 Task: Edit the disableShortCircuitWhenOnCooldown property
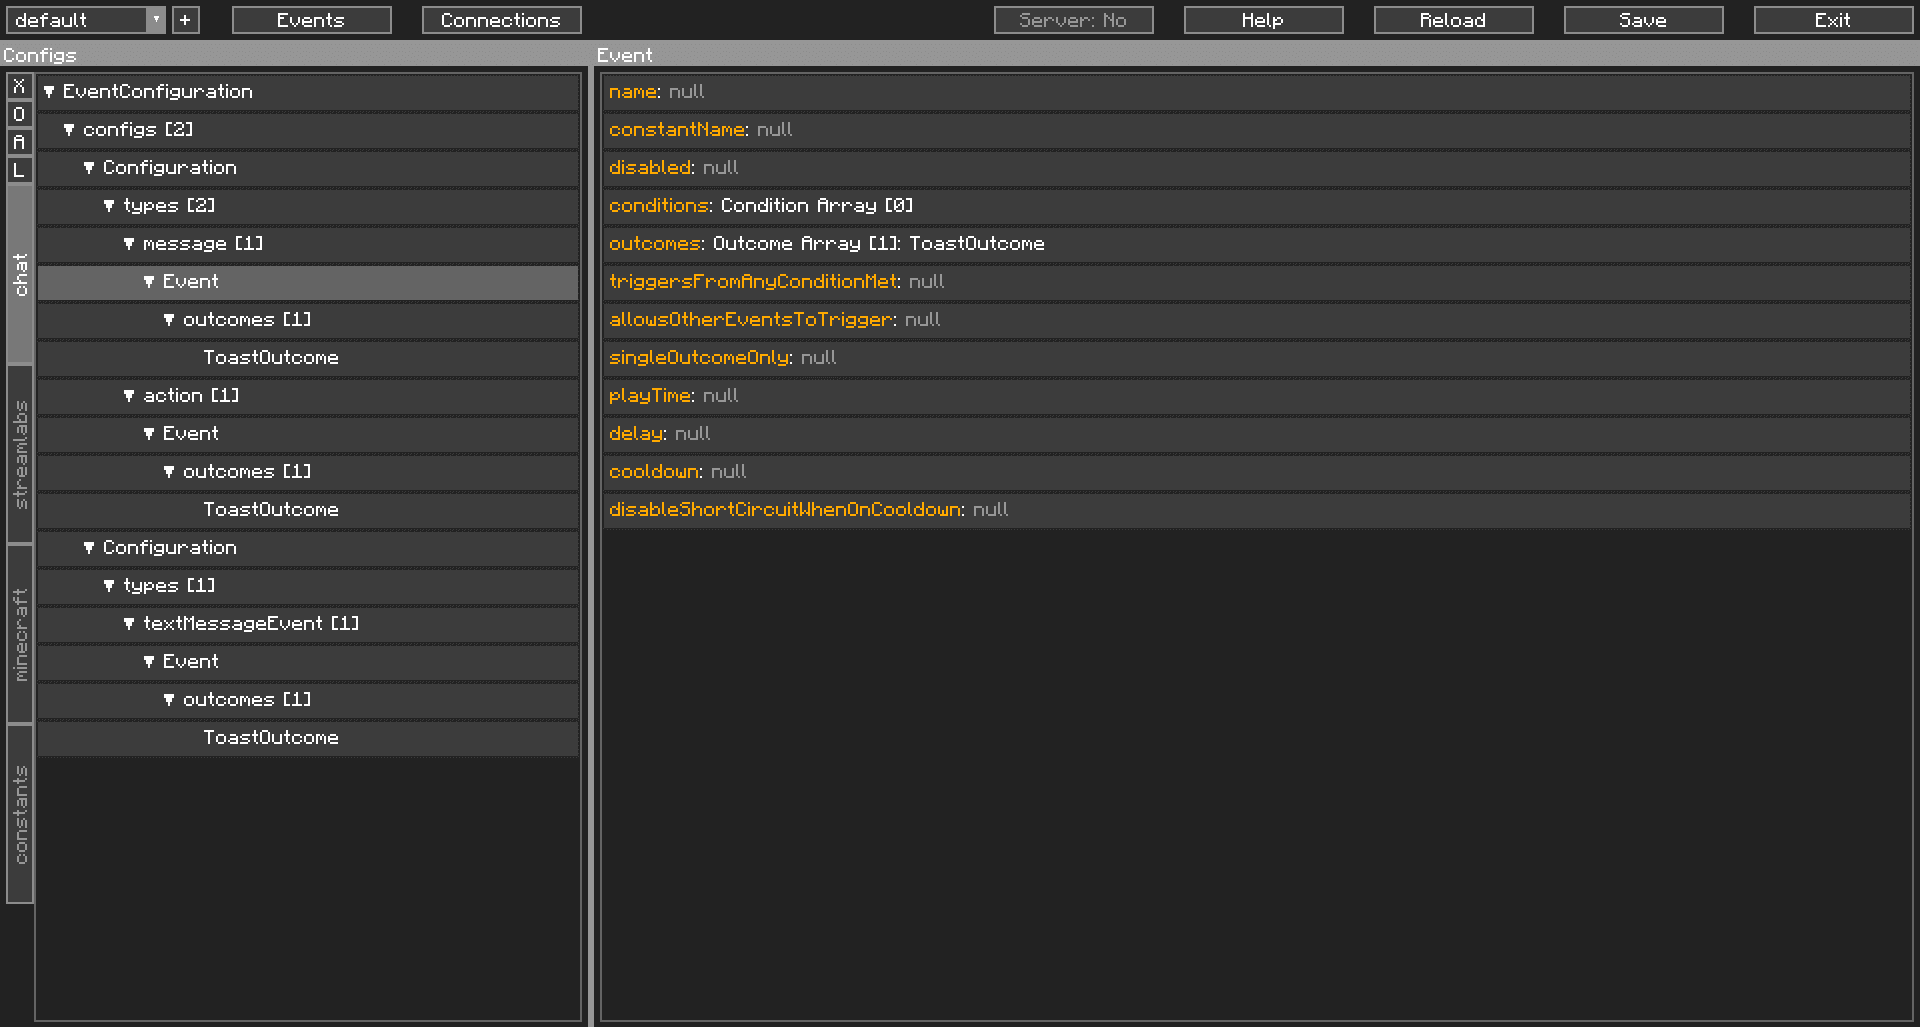point(1257,510)
